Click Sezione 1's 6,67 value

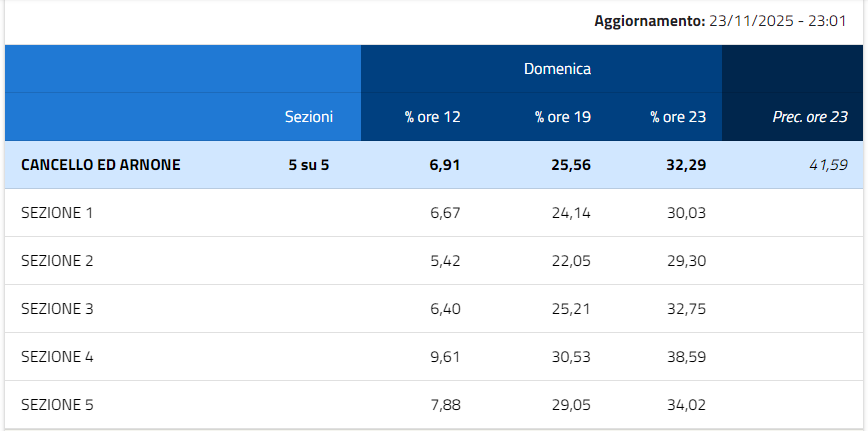click(x=445, y=213)
